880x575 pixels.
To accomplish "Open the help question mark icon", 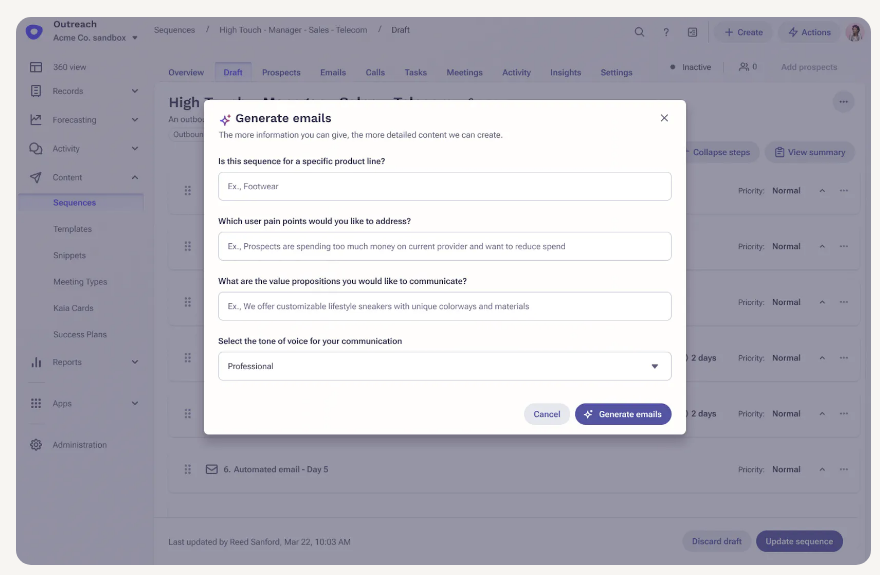I will [666, 32].
